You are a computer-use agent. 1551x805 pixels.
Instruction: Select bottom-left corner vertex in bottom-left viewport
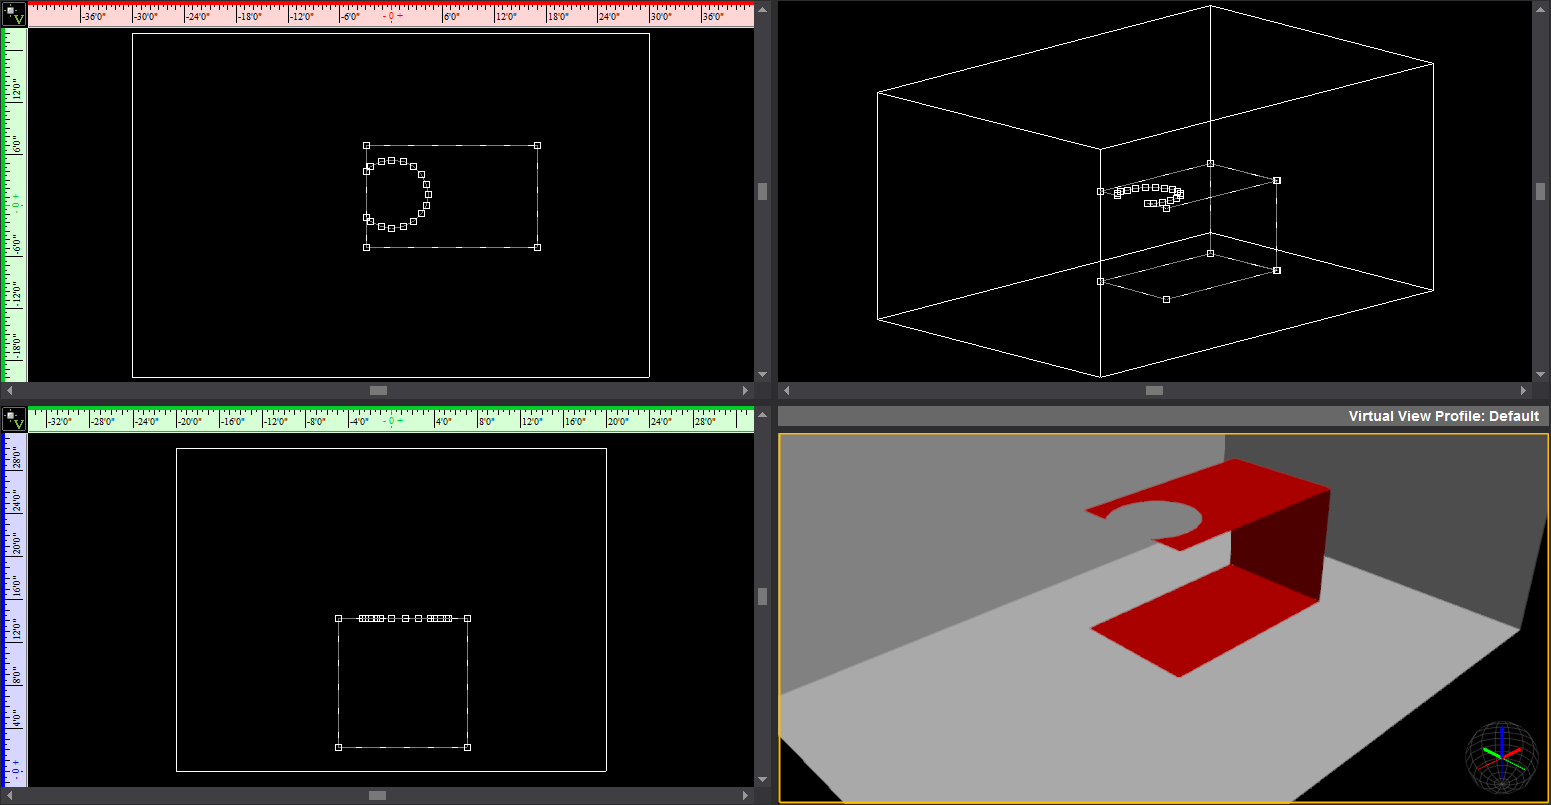click(x=338, y=747)
